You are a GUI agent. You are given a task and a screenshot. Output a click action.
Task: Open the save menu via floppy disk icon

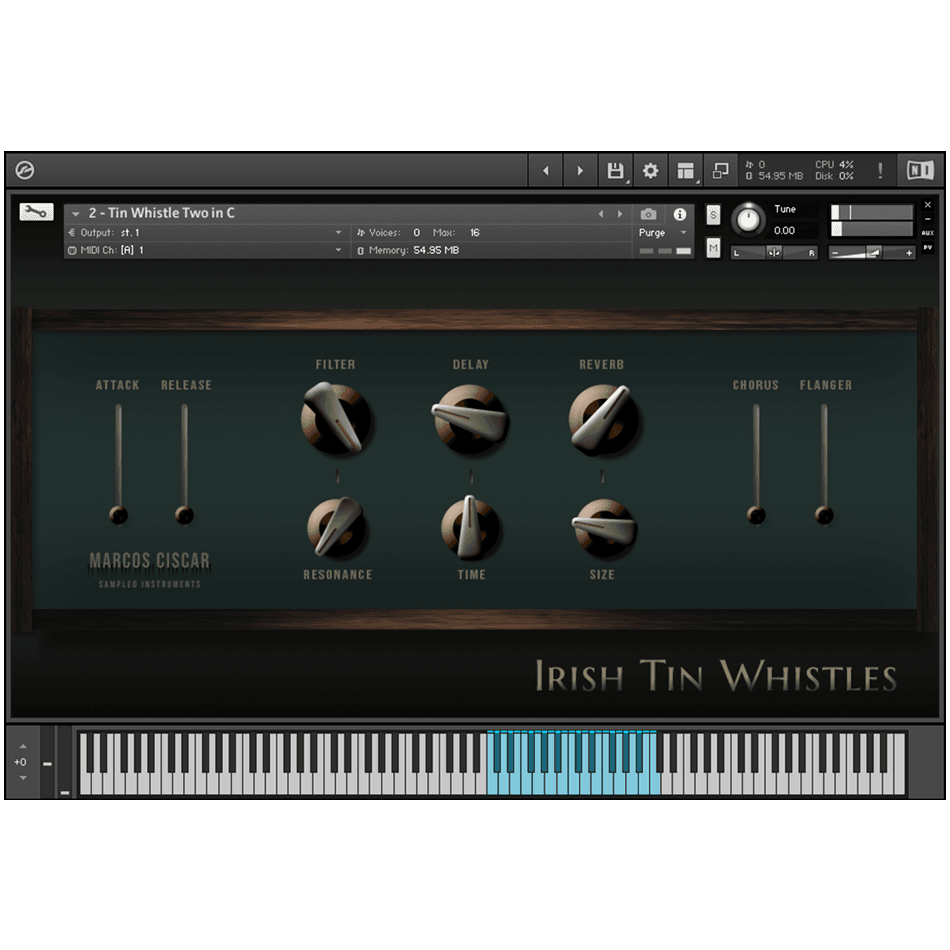615,171
